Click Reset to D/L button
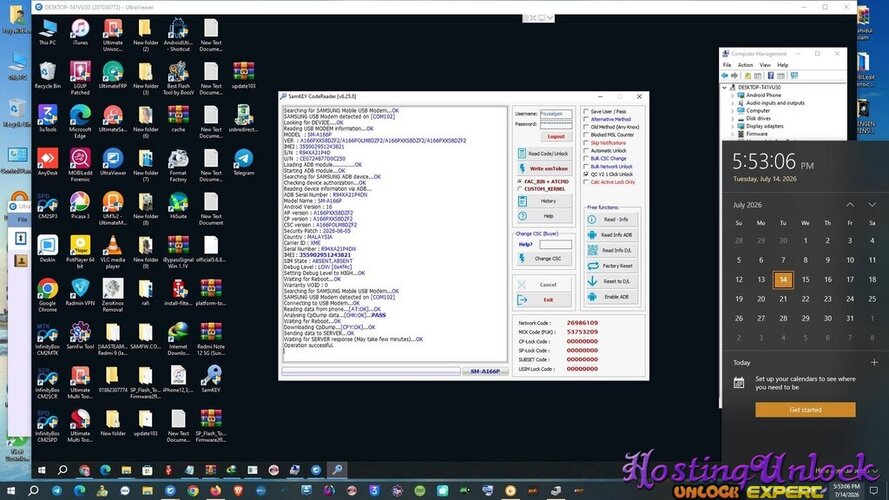 [612, 281]
